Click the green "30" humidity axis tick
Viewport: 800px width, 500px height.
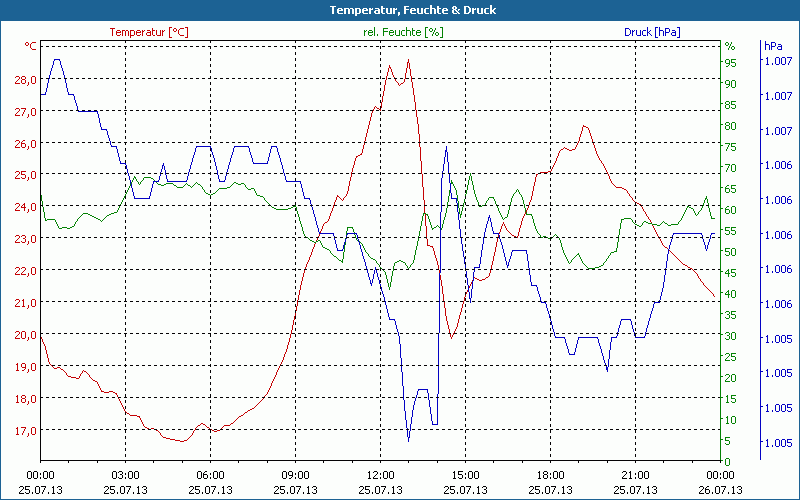pyautogui.click(x=731, y=336)
